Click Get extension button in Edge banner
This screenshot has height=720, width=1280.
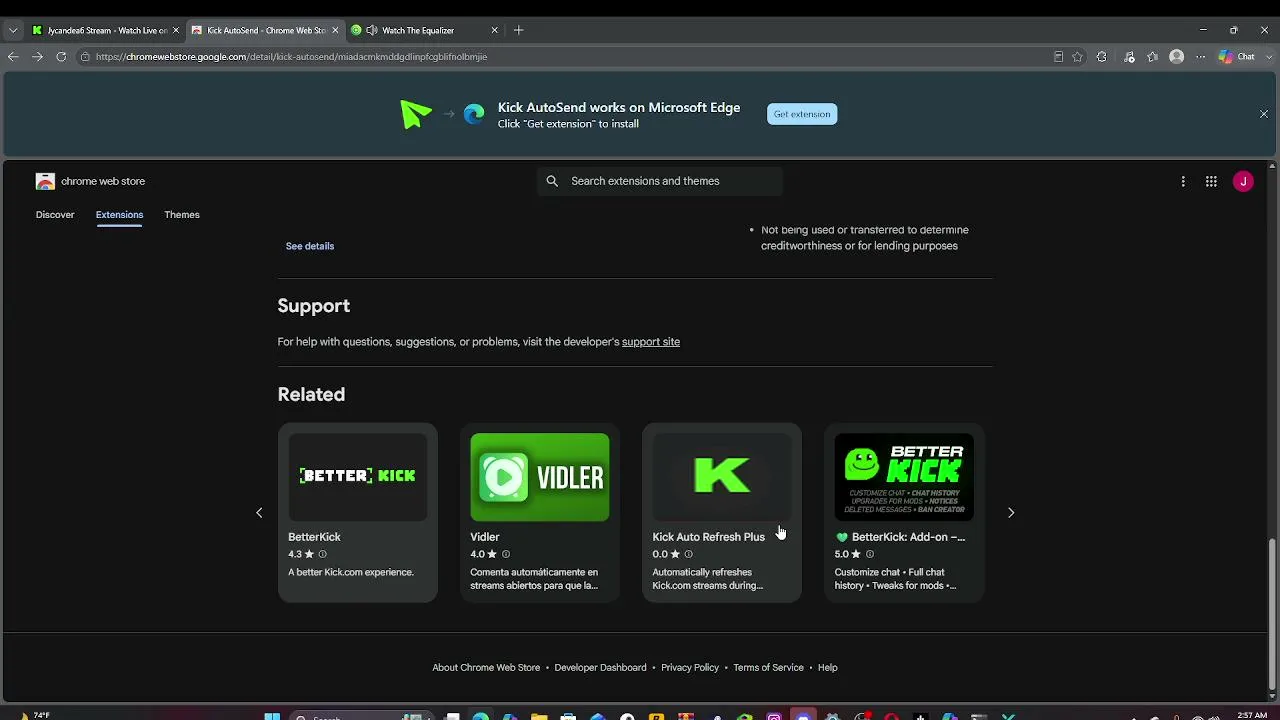pos(802,114)
